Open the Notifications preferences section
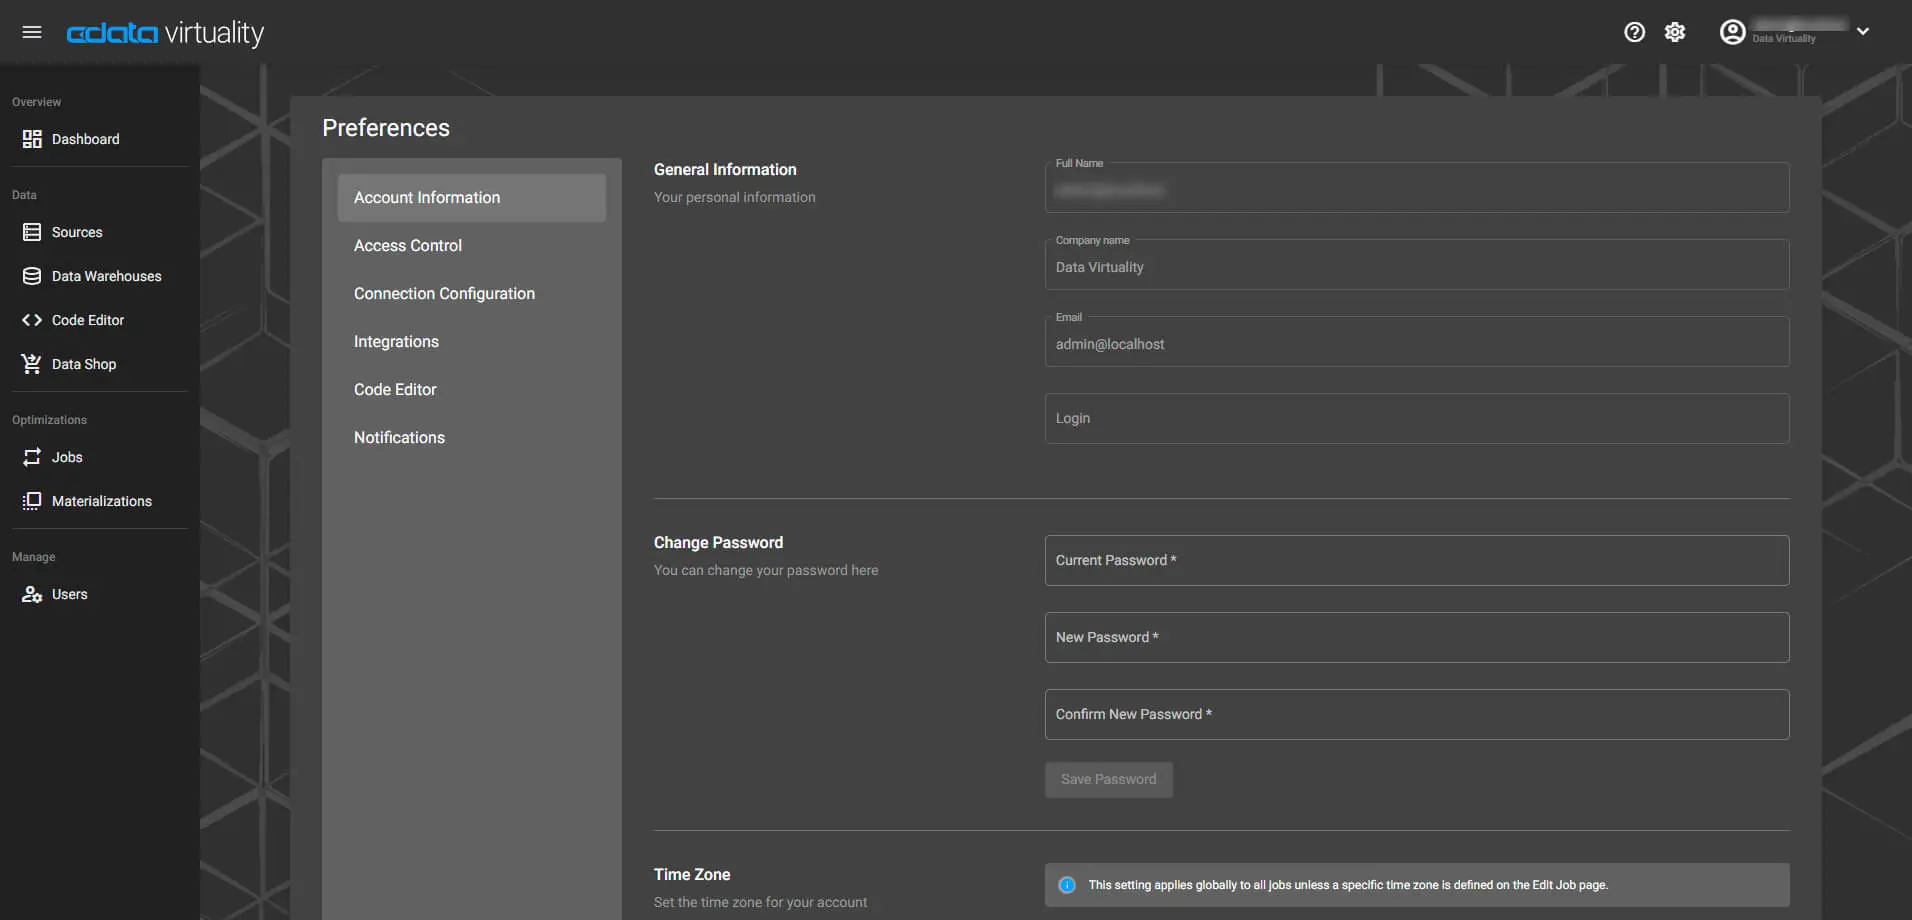The width and height of the screenshot is (1912, 920). (399, 438)
